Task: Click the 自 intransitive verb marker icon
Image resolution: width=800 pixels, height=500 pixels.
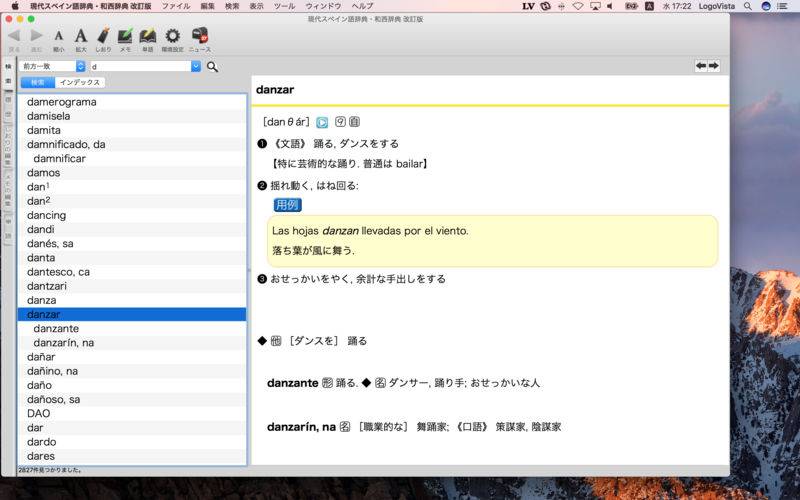Action: pyautogui.click(x=355, y=121)
